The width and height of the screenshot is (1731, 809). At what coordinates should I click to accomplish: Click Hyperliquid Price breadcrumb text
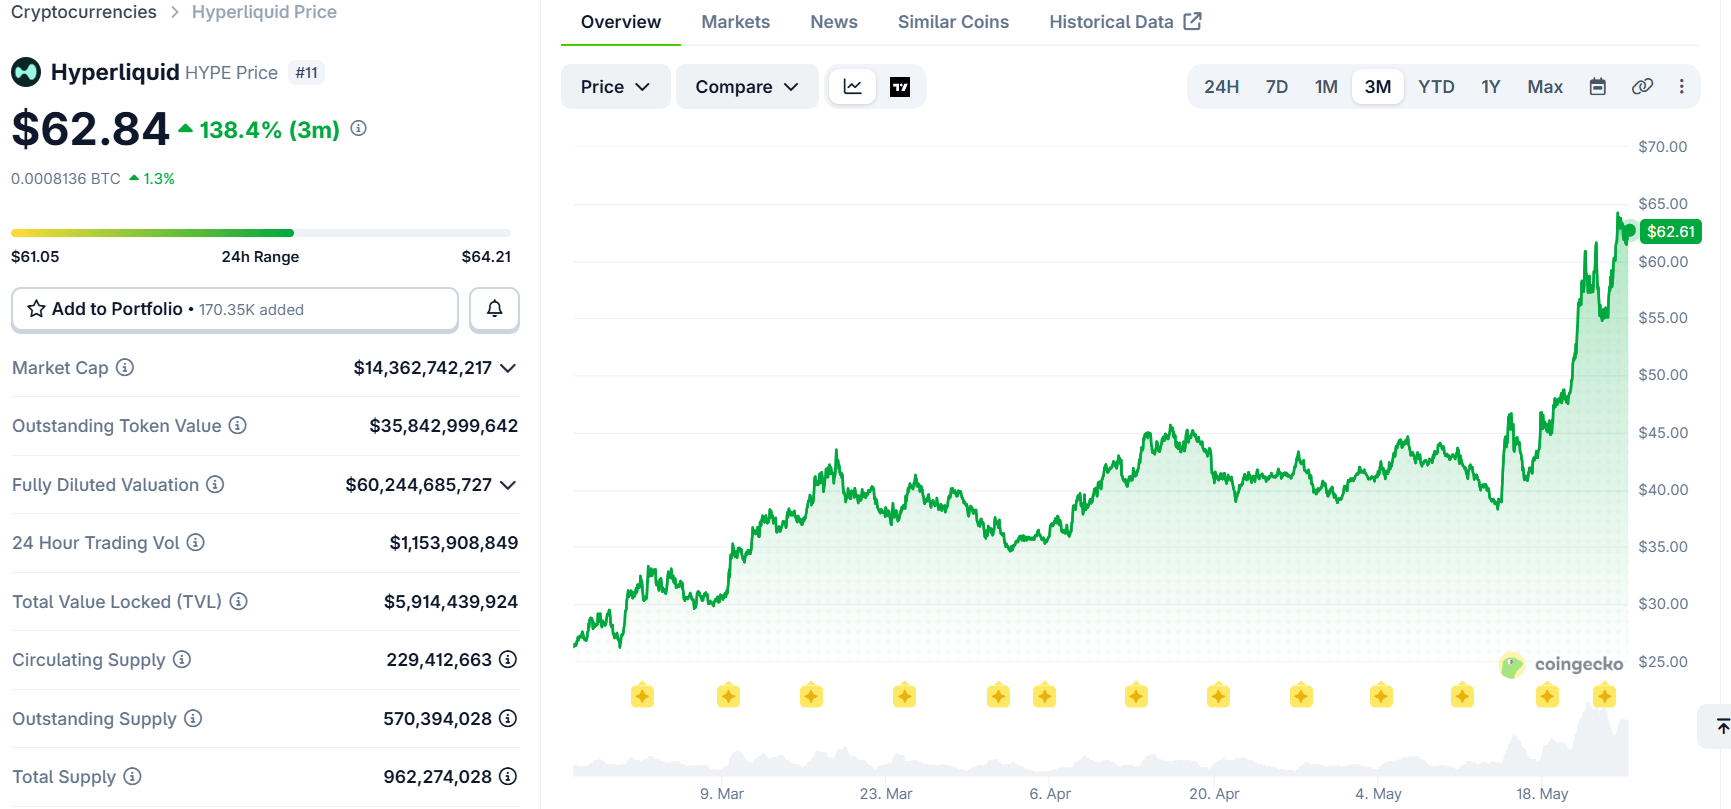(264, 12)
